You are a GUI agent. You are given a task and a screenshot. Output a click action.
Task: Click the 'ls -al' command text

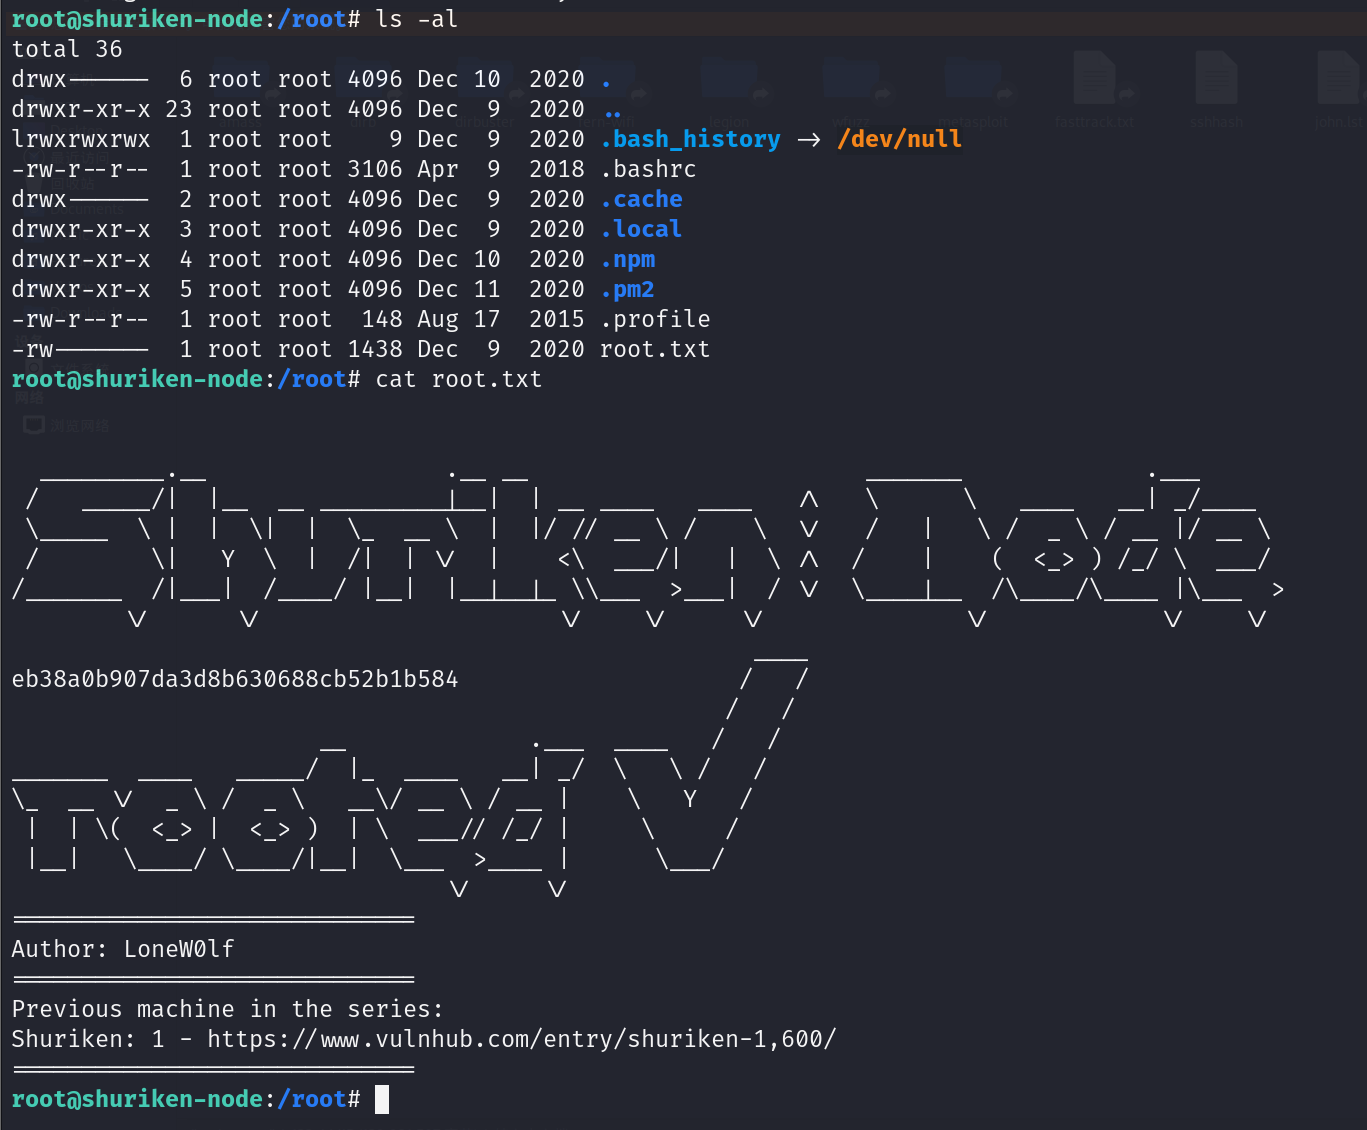(x=417, y=19)
